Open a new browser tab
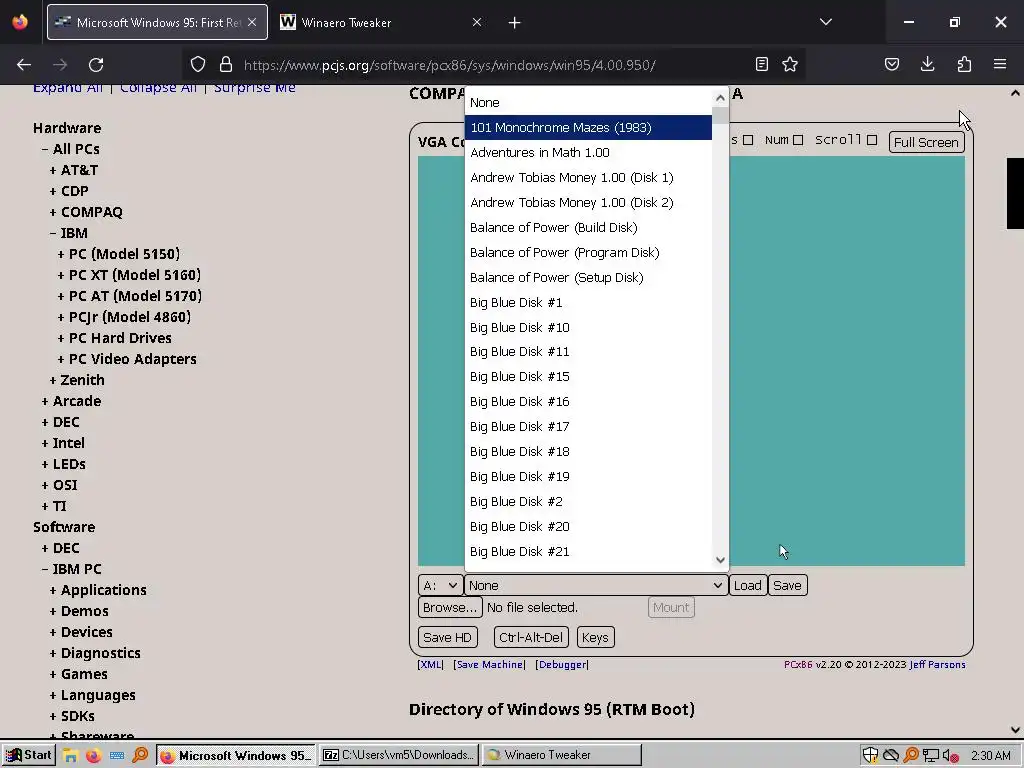Image resolution: width=1024 pixels, height=768 pixels. tap(515, 23)
